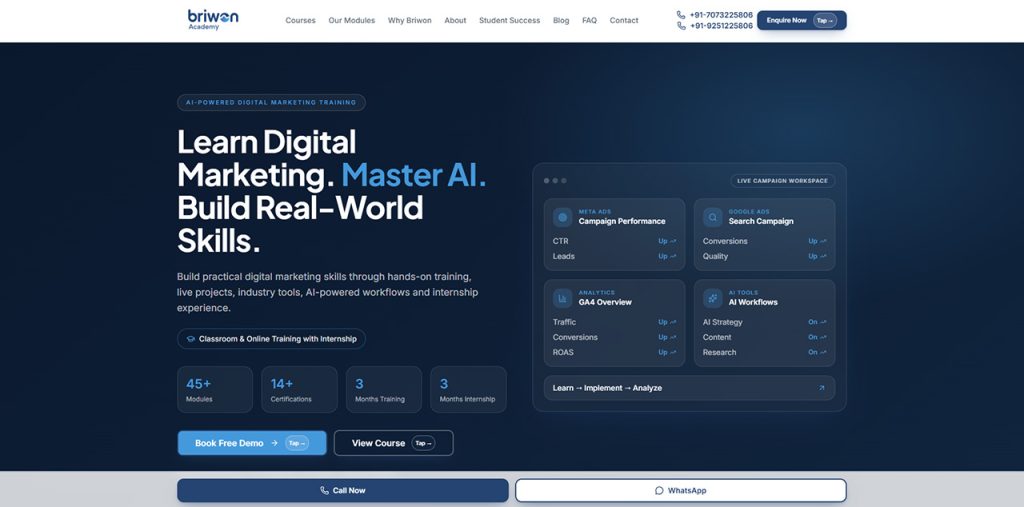Click the AI-Powered Digital Marketing Training badge
The image size is (1024, 507).
[x=271, y=103]
